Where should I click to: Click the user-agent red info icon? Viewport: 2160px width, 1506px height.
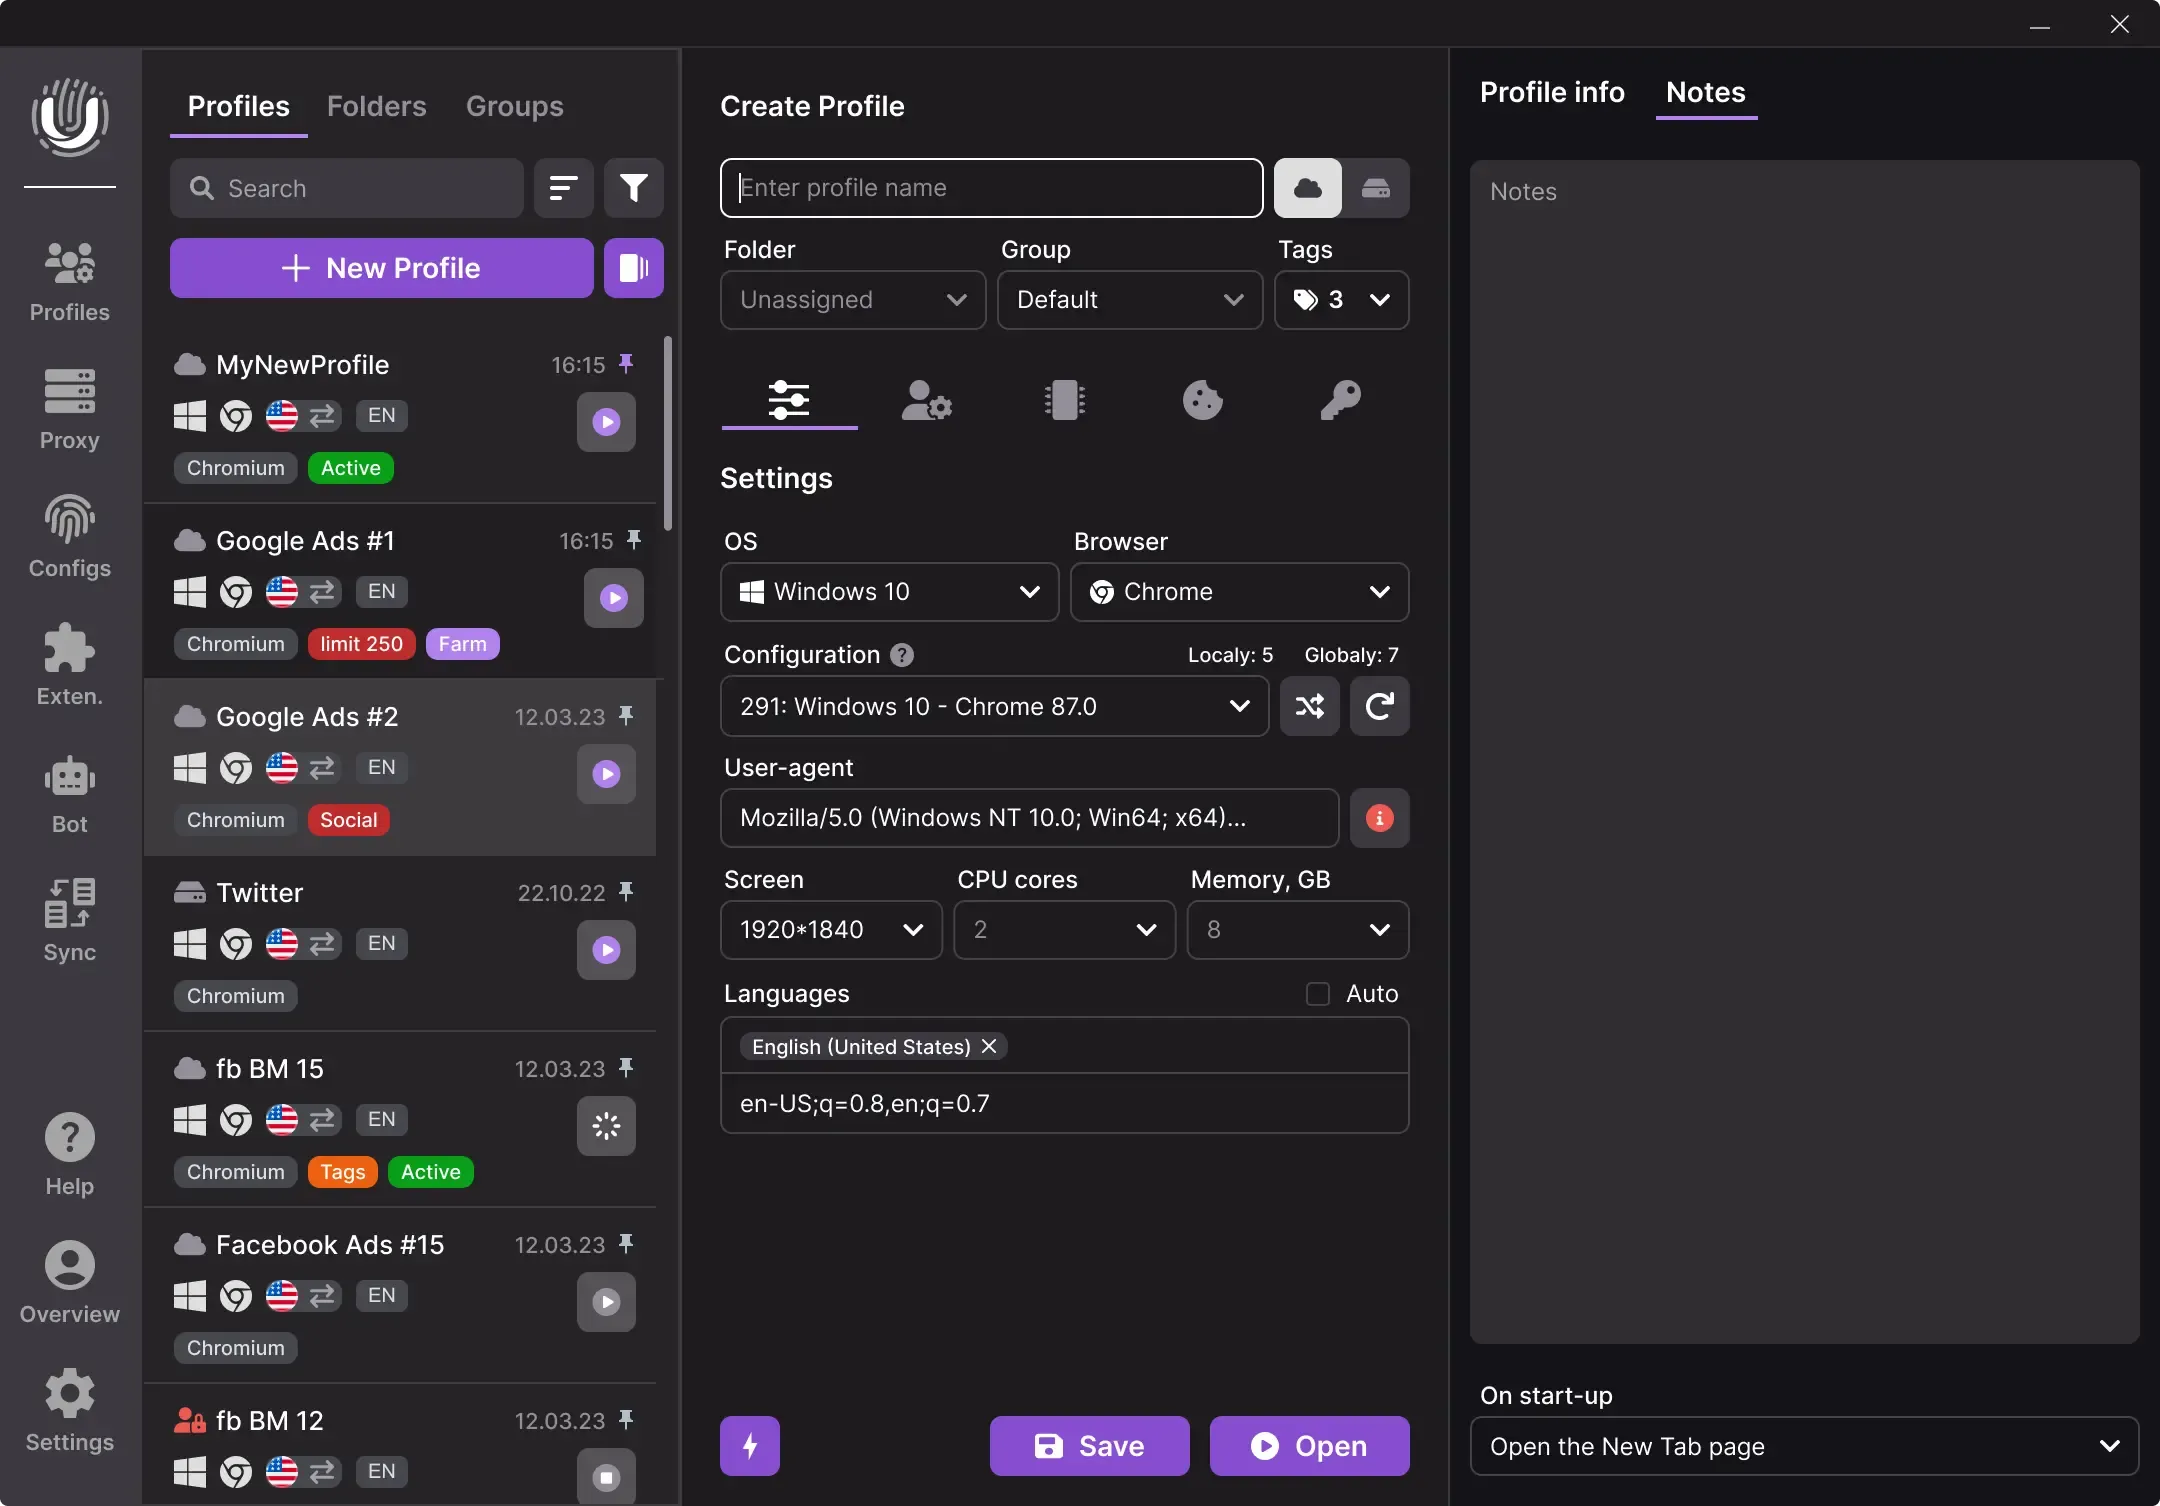coord(1379,818)
